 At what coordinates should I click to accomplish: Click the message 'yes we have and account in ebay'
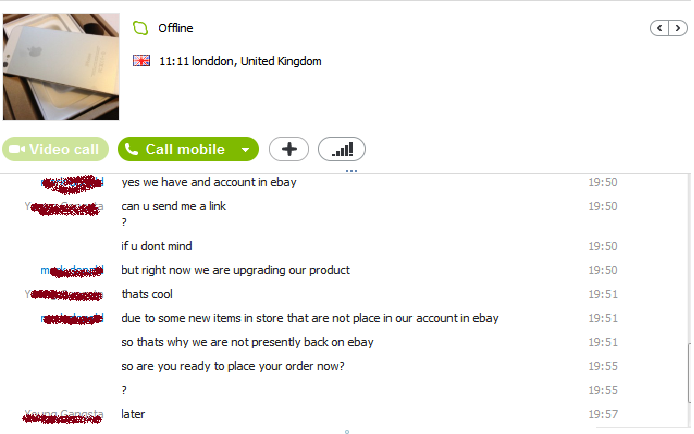pyautogui.click(x=209, y=182)
